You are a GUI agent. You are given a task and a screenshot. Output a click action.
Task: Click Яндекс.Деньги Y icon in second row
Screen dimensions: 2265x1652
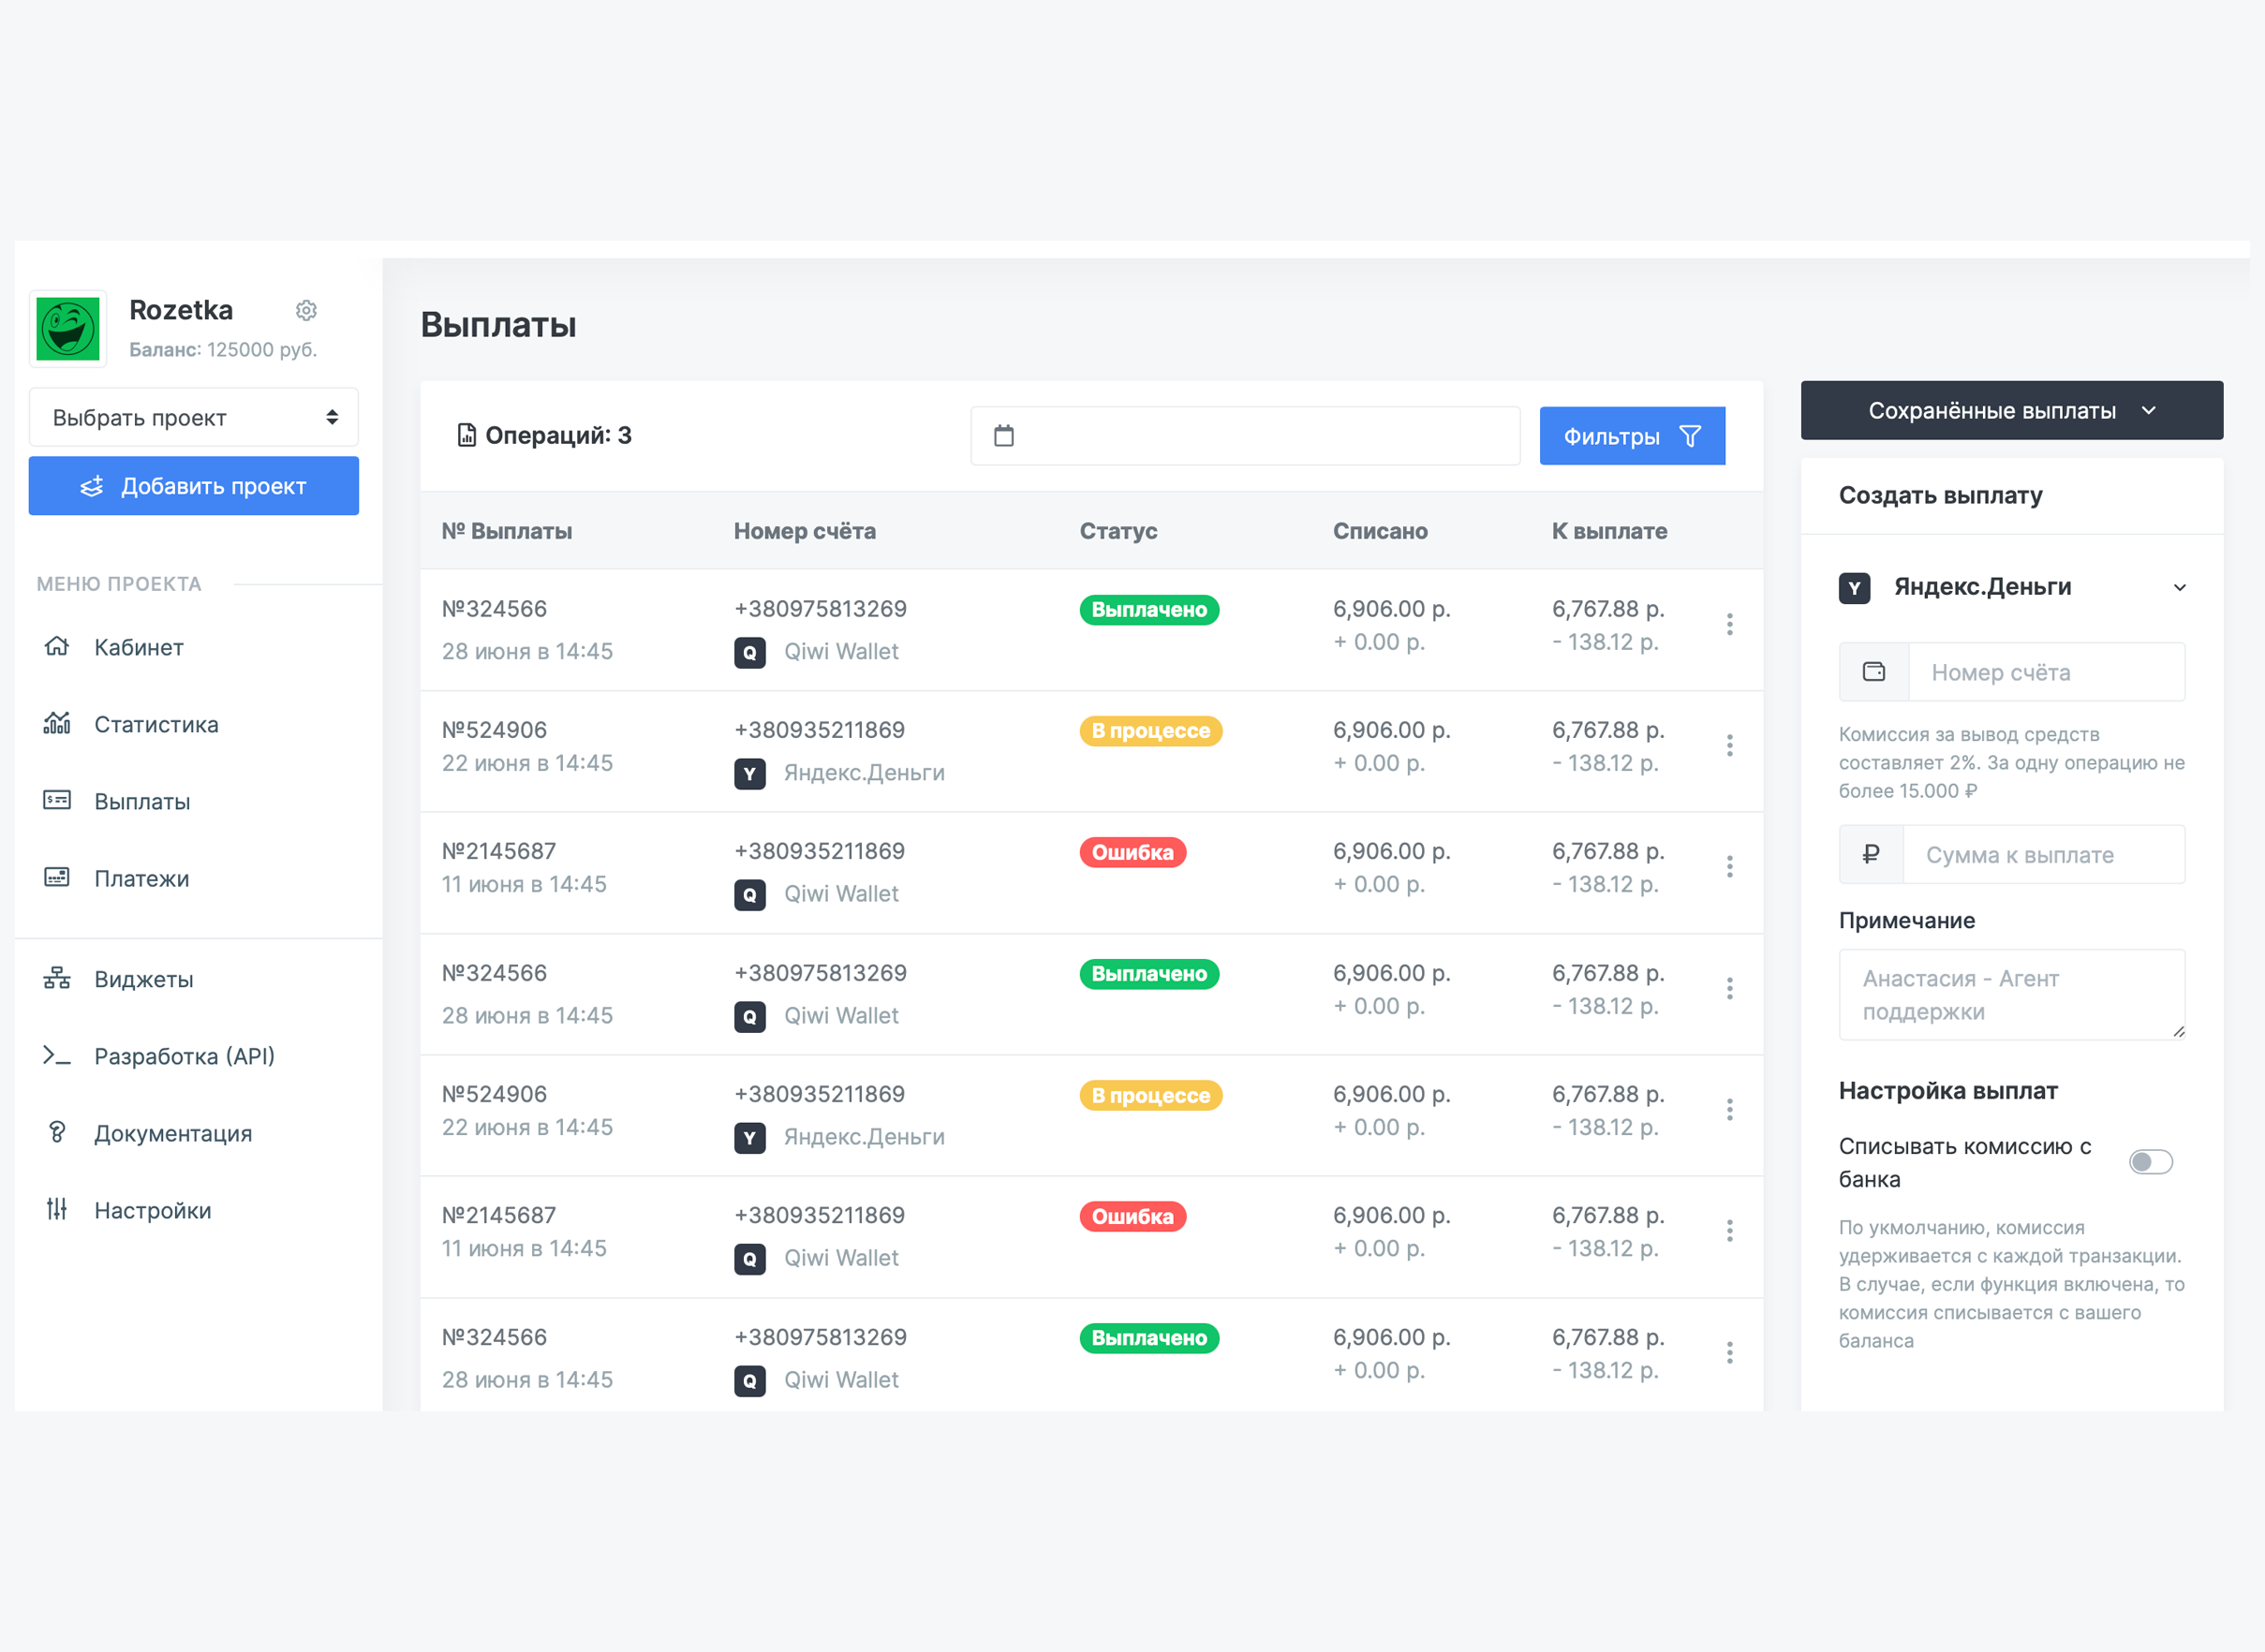pos(750,774)
